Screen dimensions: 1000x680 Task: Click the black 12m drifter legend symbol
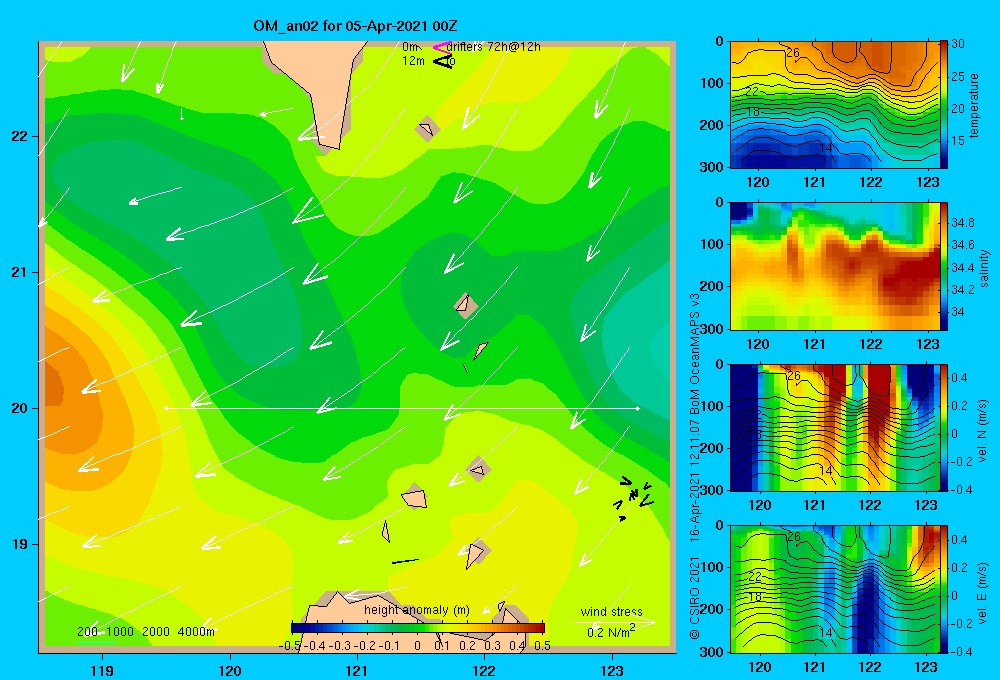(x=442, y=61)
